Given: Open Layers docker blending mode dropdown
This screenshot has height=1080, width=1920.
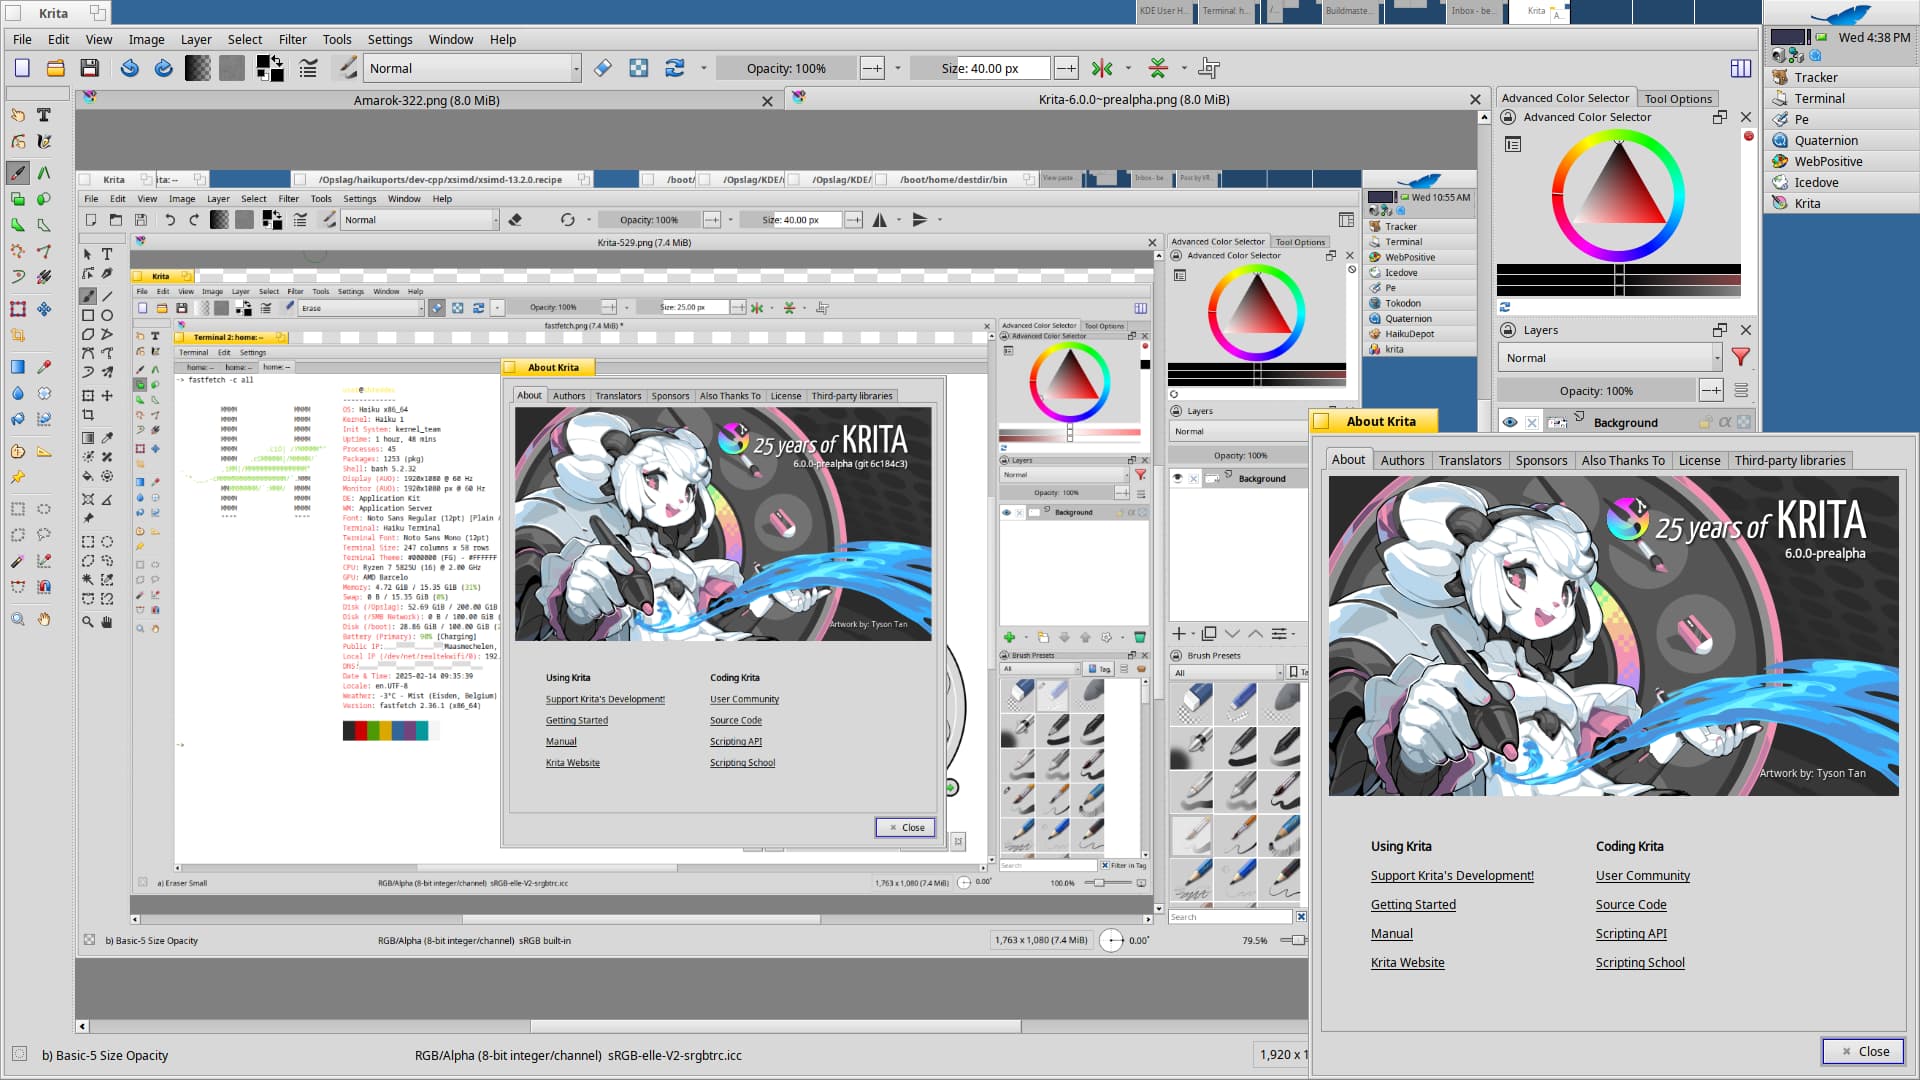Looking at the screenshot, I should click(x=1609, y=358).
